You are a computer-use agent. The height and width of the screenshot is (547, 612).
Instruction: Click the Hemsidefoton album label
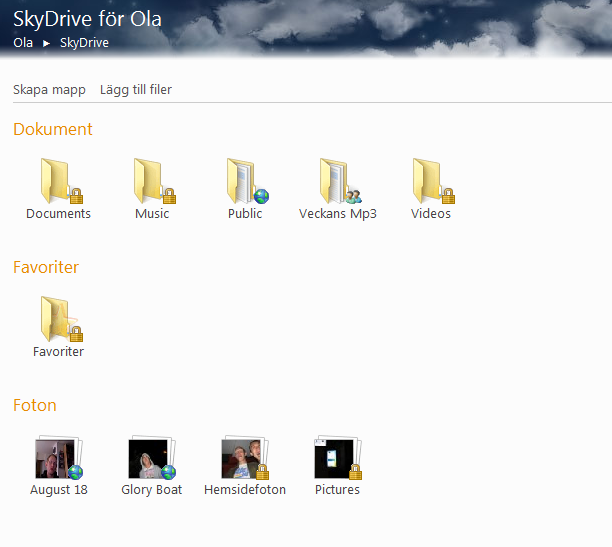[245, 490]
